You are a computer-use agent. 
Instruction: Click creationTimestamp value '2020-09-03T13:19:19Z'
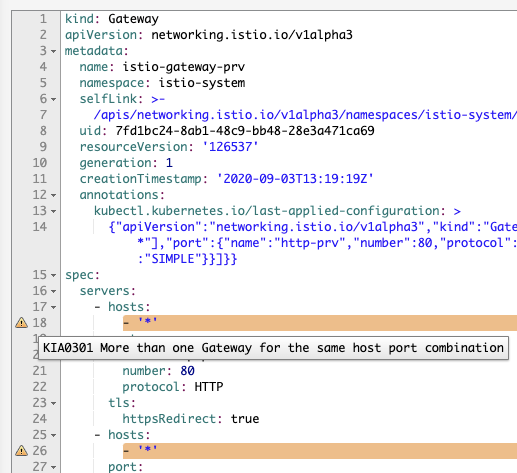[x=295, y=179]
